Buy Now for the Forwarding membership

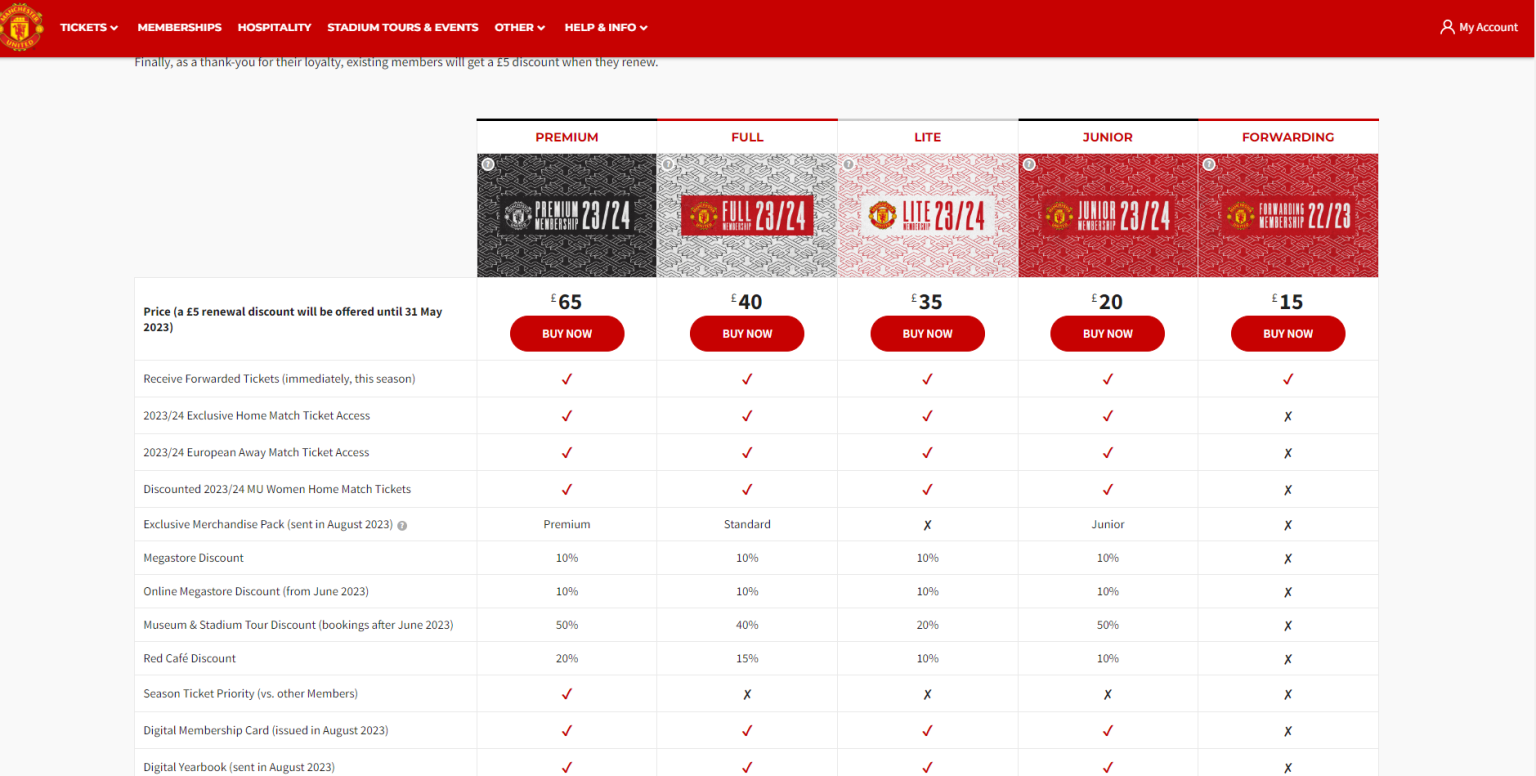pyautogui.click(x=1288, y=333)
